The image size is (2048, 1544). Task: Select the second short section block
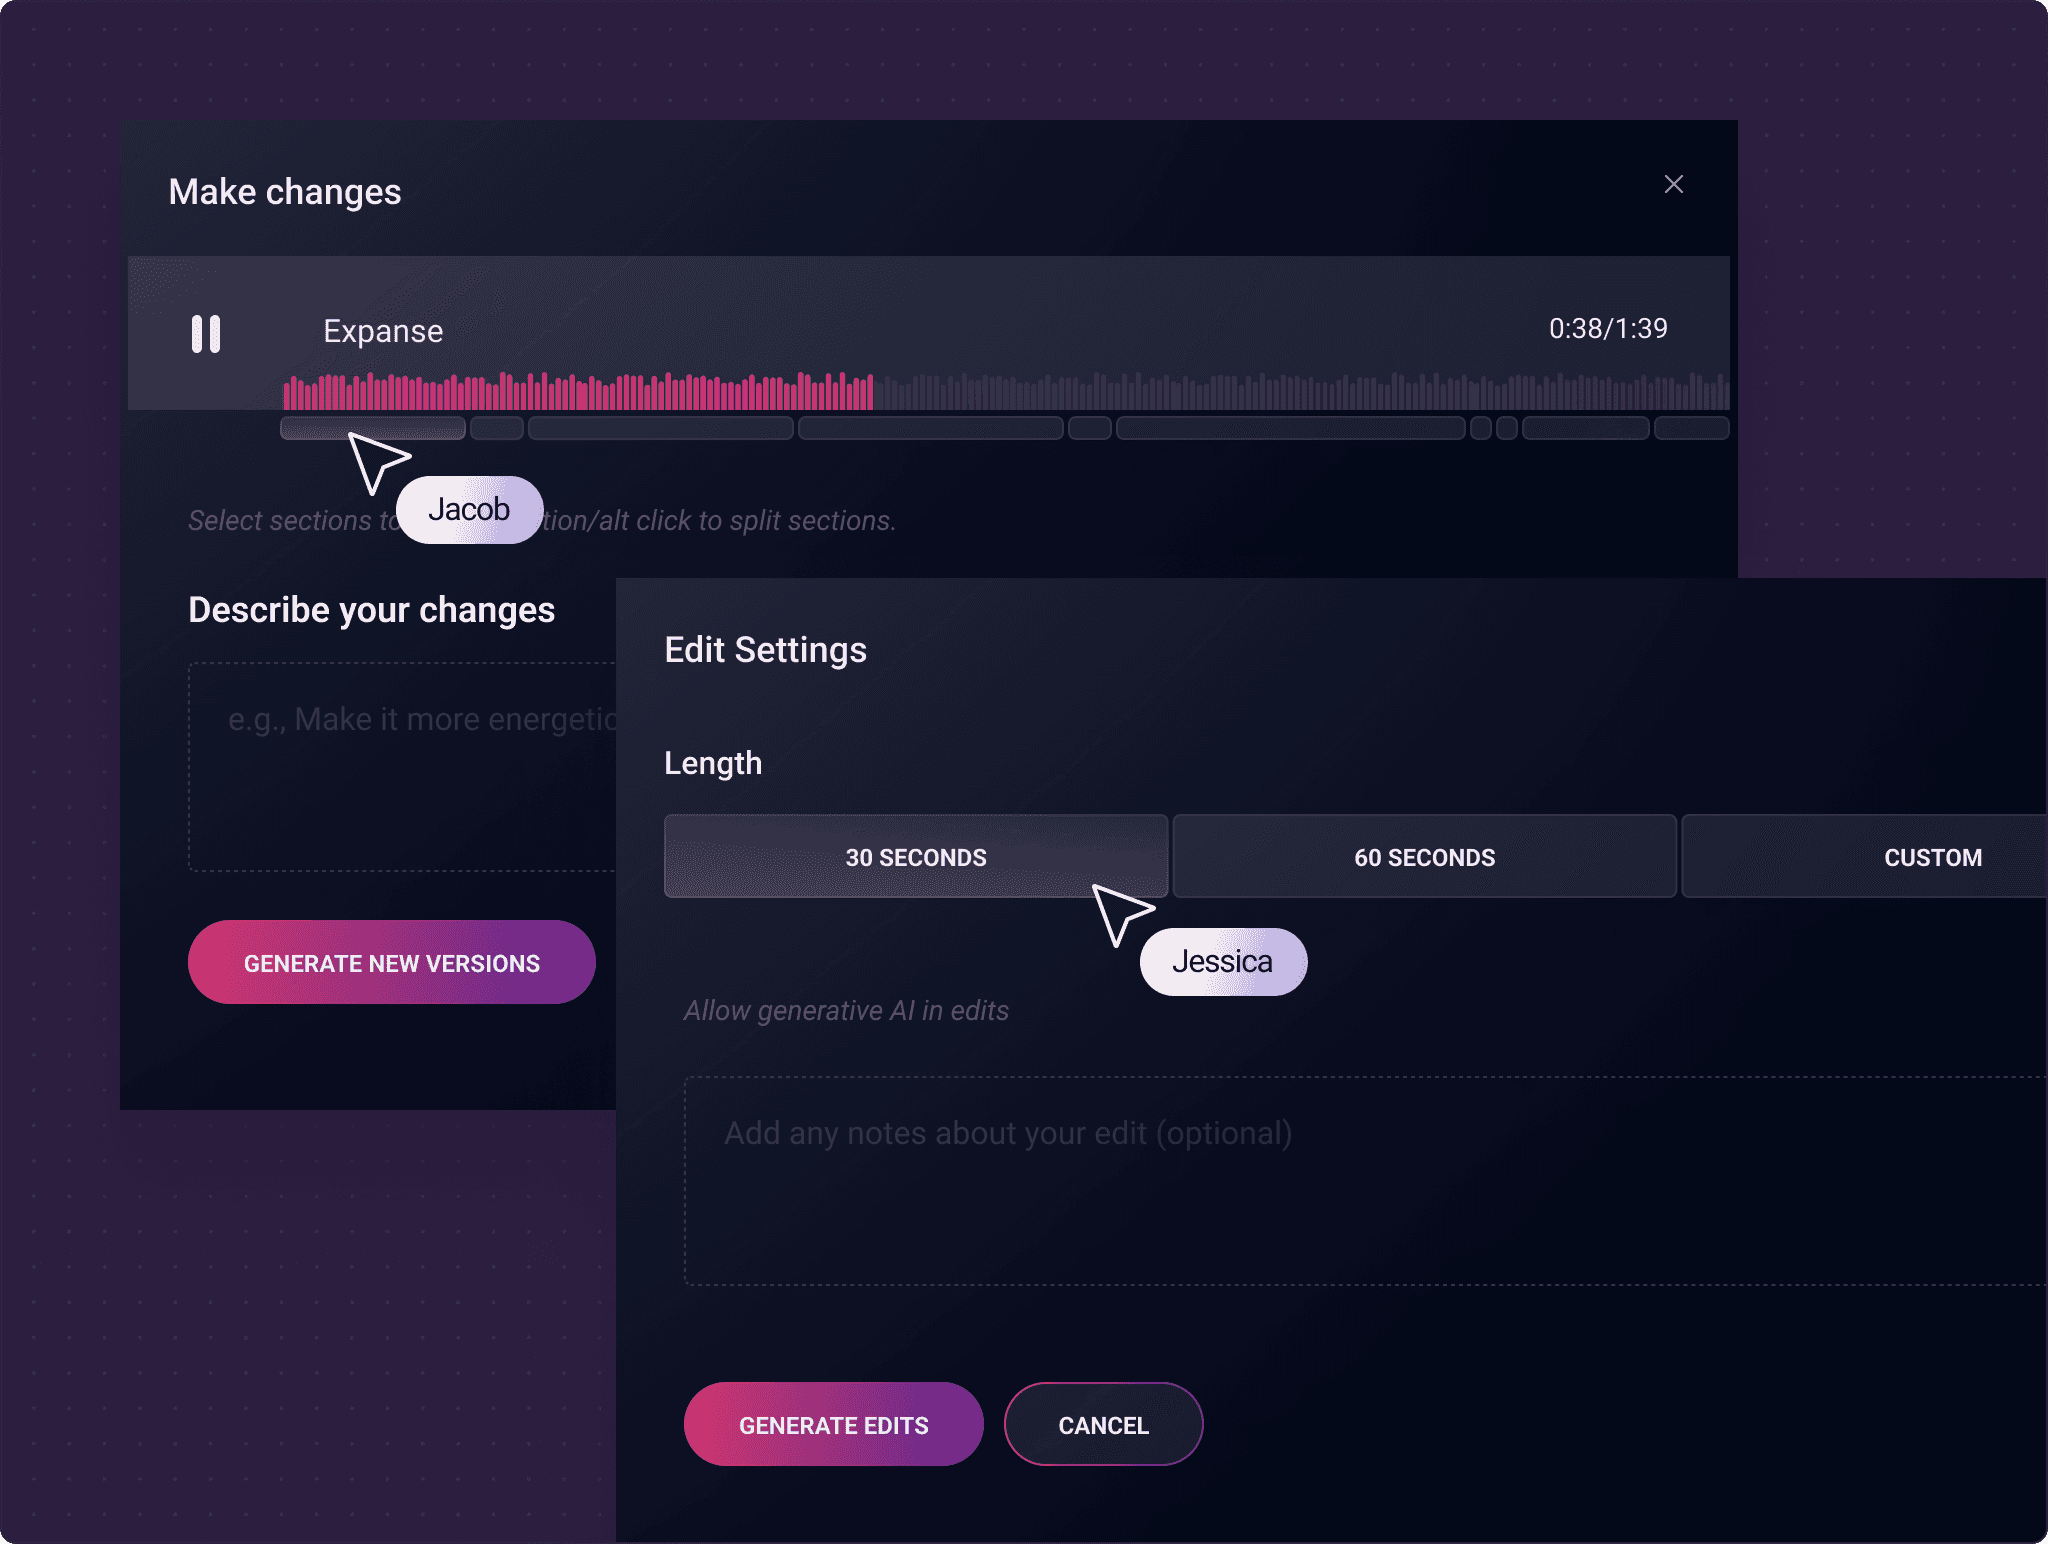(x=497, y=429)
